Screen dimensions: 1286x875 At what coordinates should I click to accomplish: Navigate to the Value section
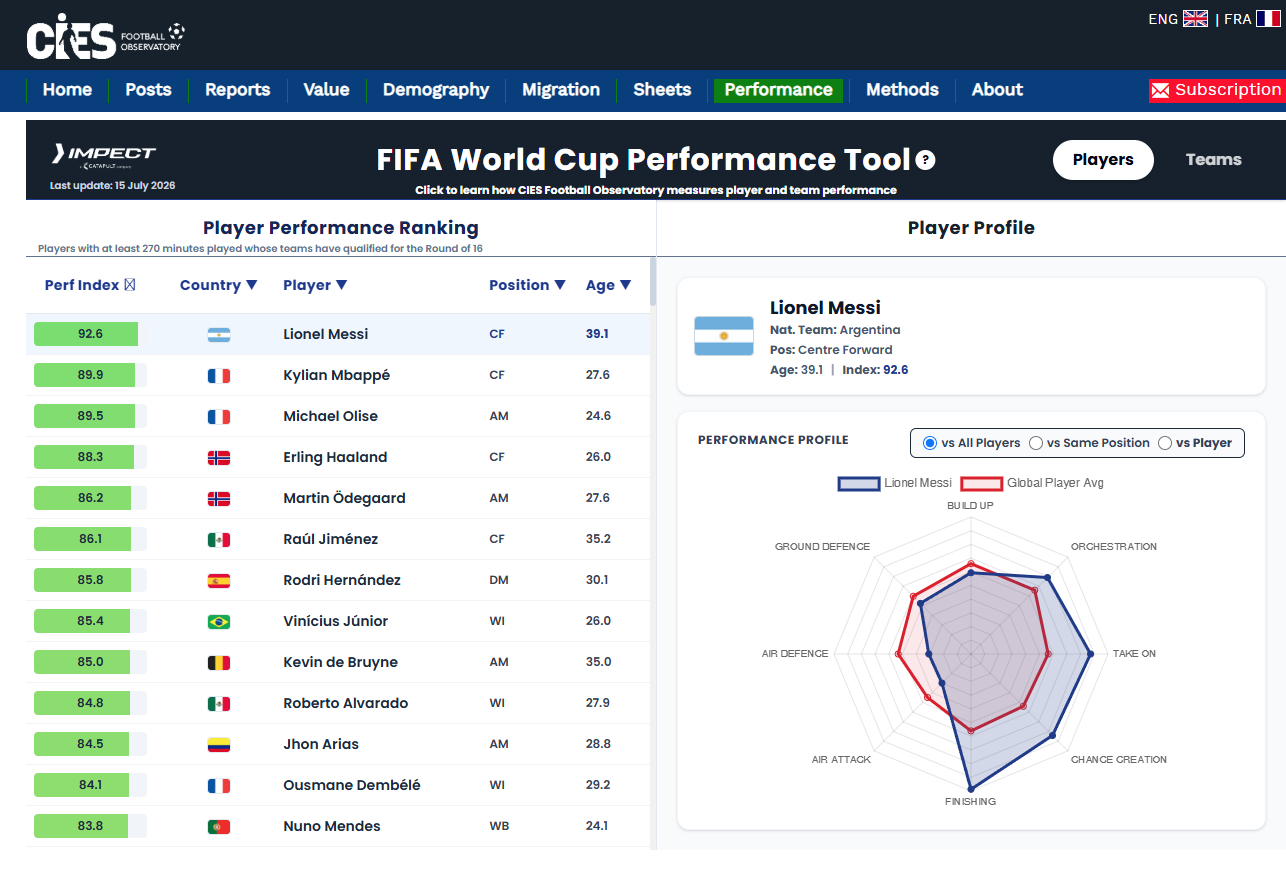point(327,90)
